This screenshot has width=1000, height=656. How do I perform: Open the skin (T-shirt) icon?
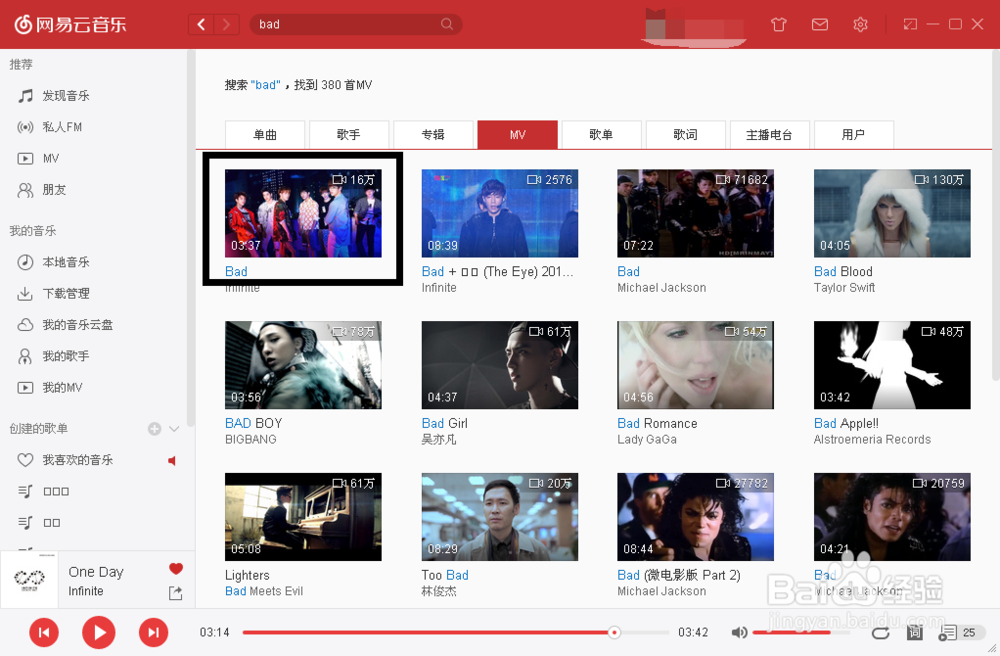778,24
